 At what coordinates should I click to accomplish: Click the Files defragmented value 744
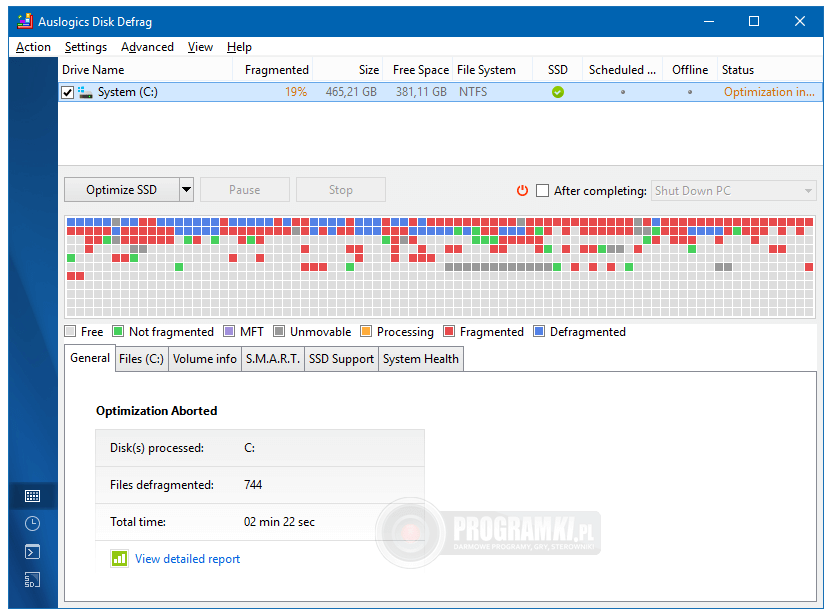(253, 484)
